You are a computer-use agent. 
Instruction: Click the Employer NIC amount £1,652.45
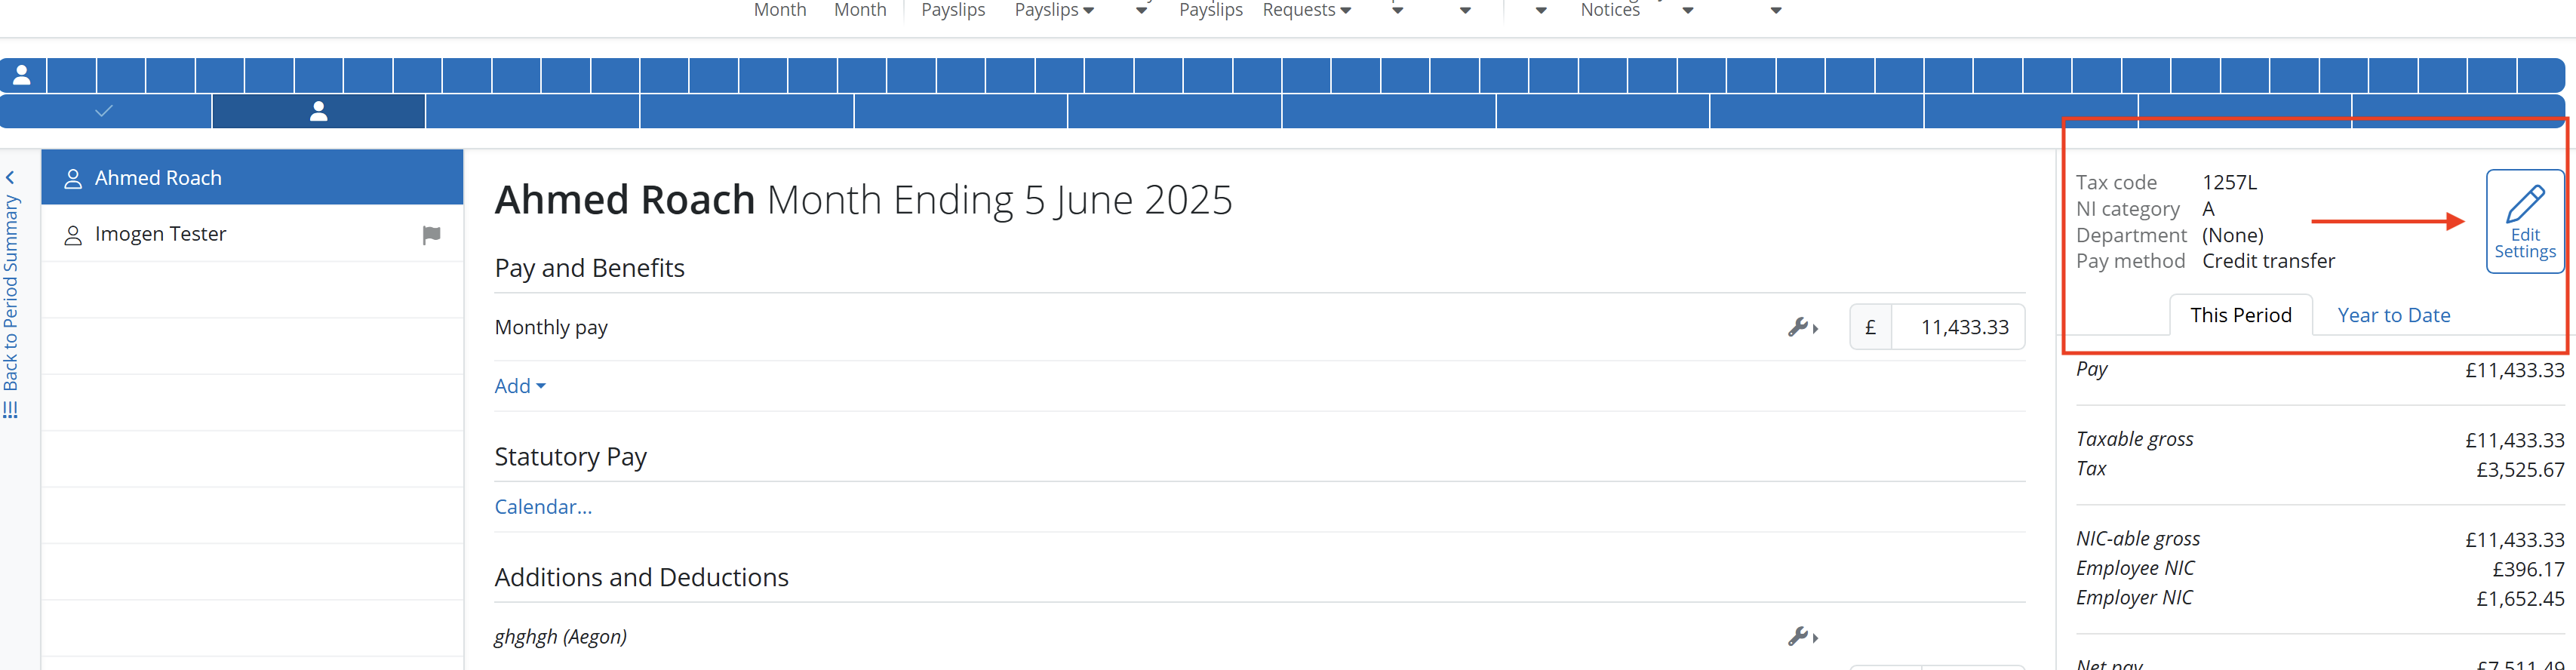tap(2519, 599)
